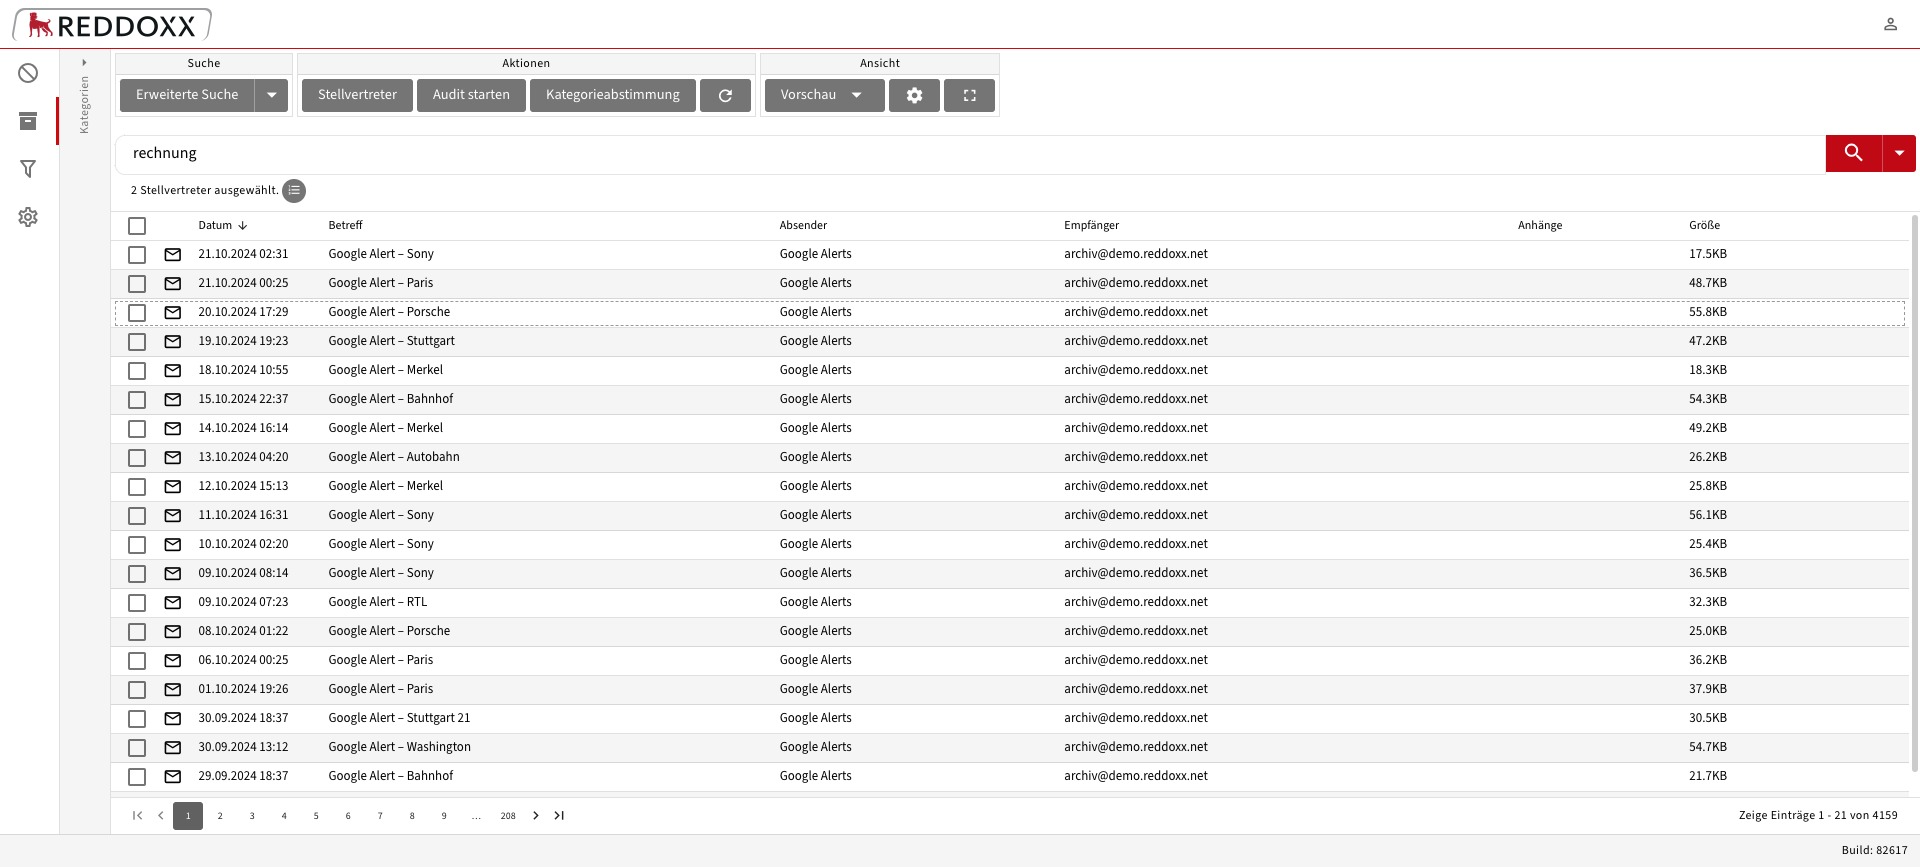Click Kategorieabstimmung button

coord(613,95)
